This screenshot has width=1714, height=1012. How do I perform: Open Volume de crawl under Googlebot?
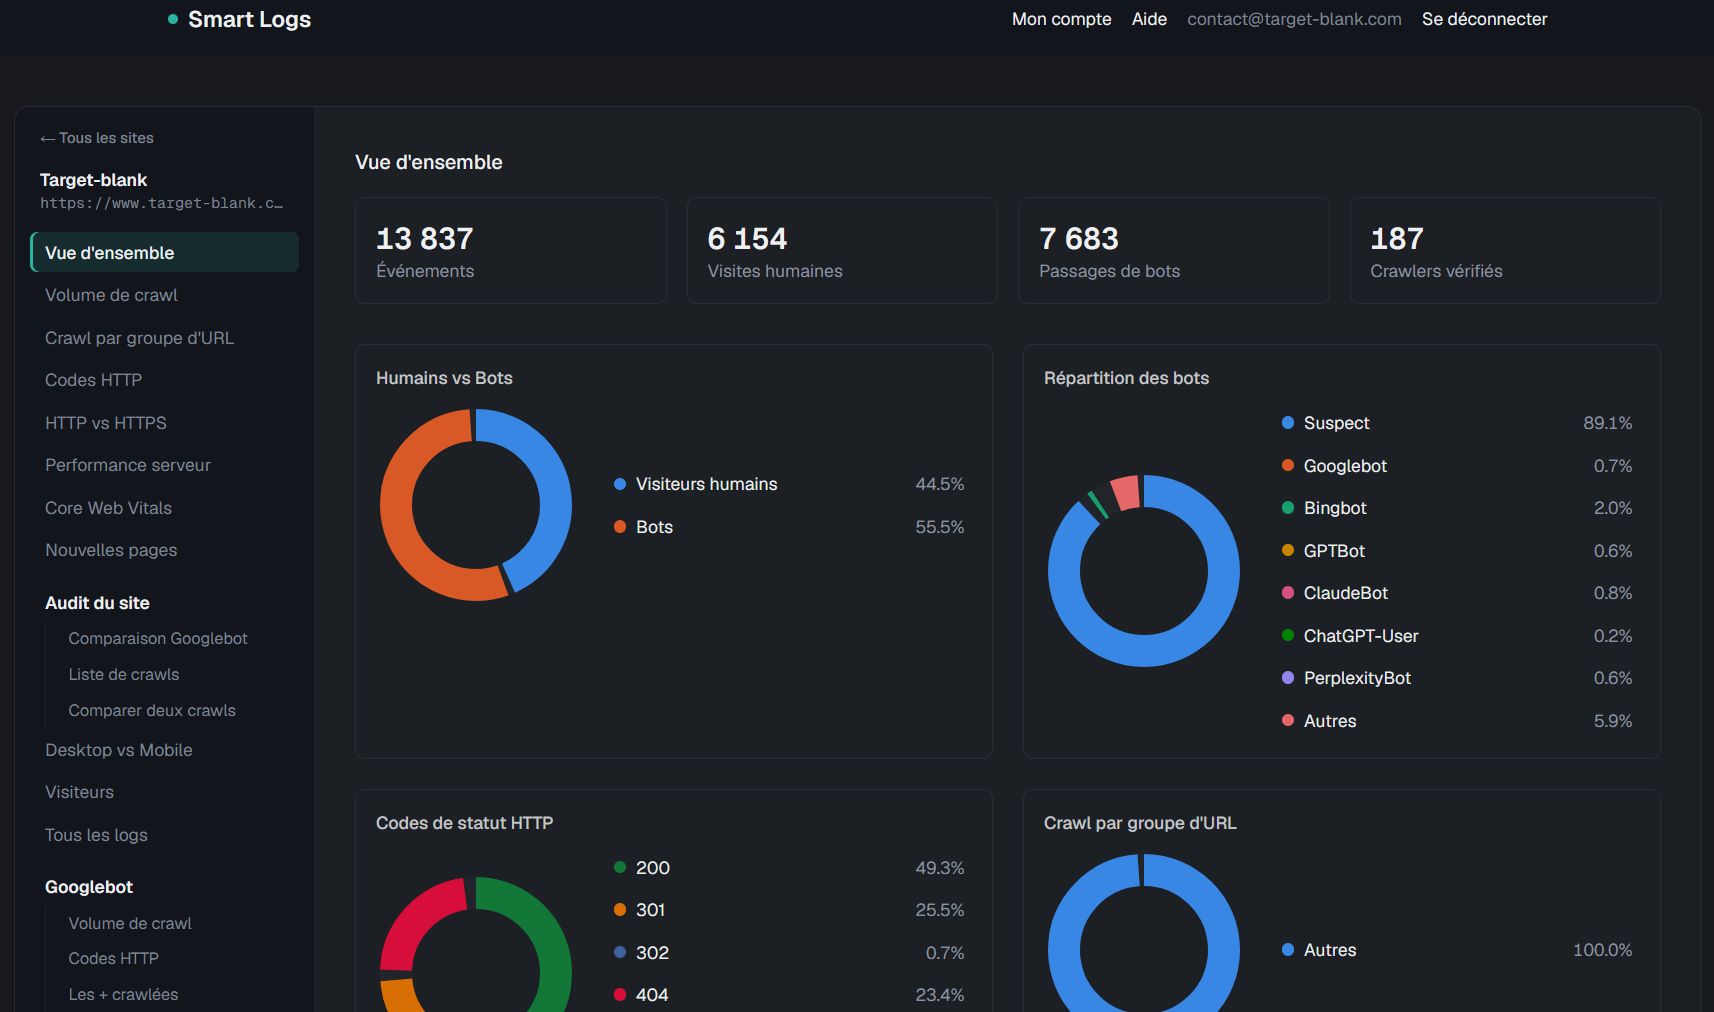point(130,923)
